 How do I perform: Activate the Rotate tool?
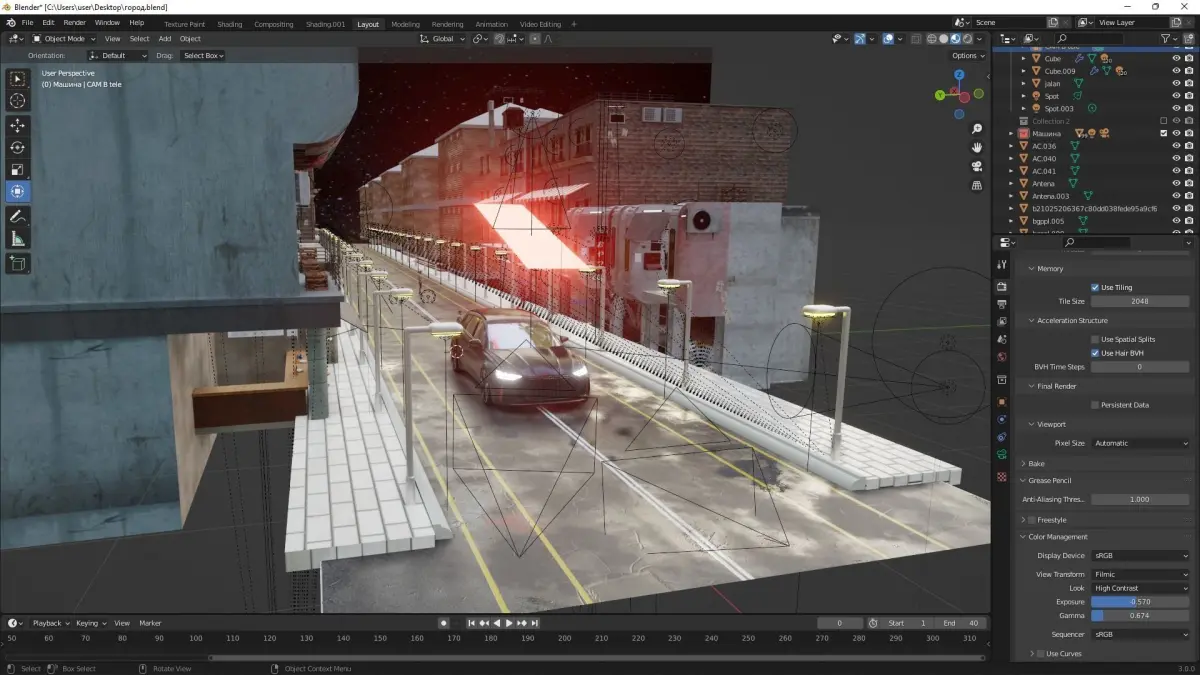[18, 147]
